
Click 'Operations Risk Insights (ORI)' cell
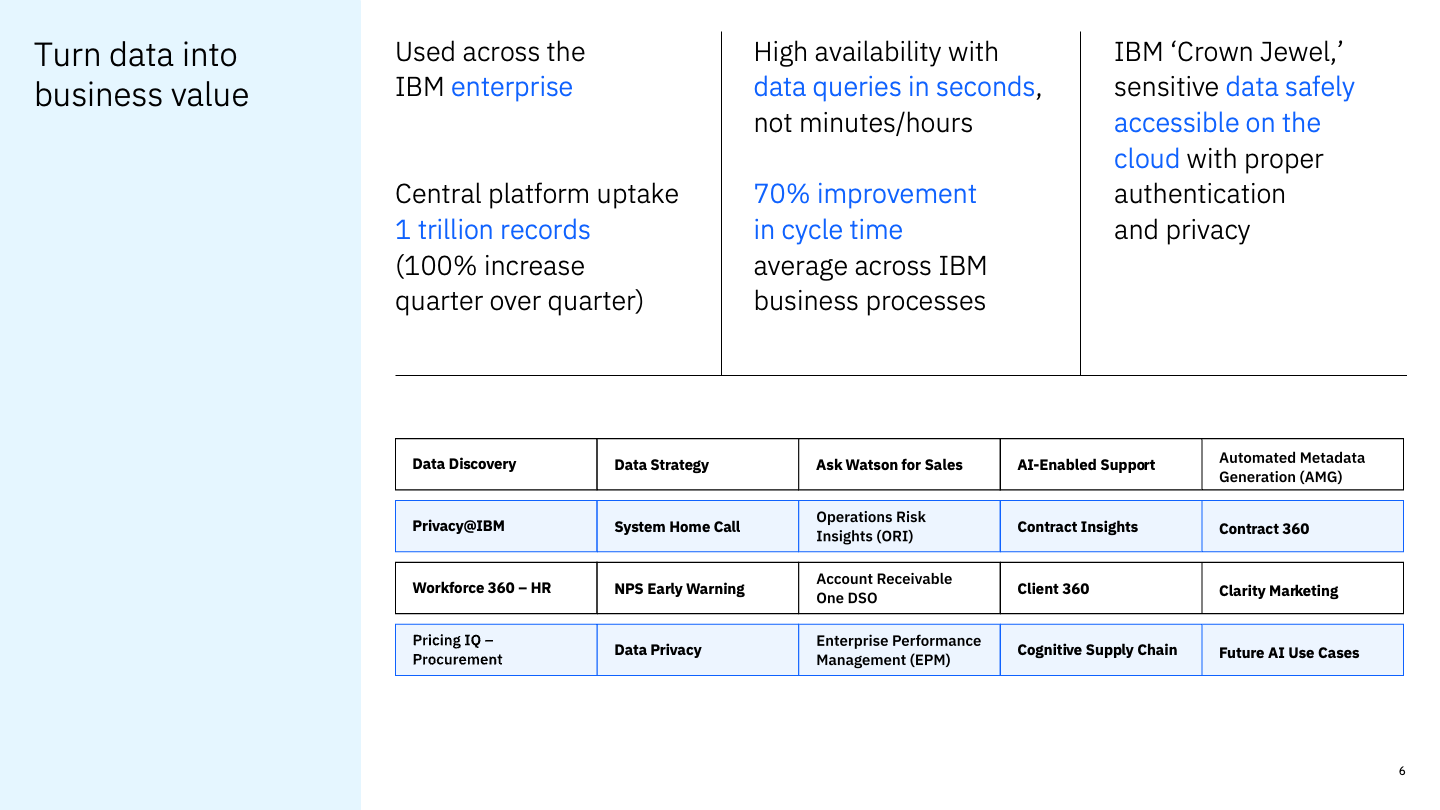coord(899,526)
